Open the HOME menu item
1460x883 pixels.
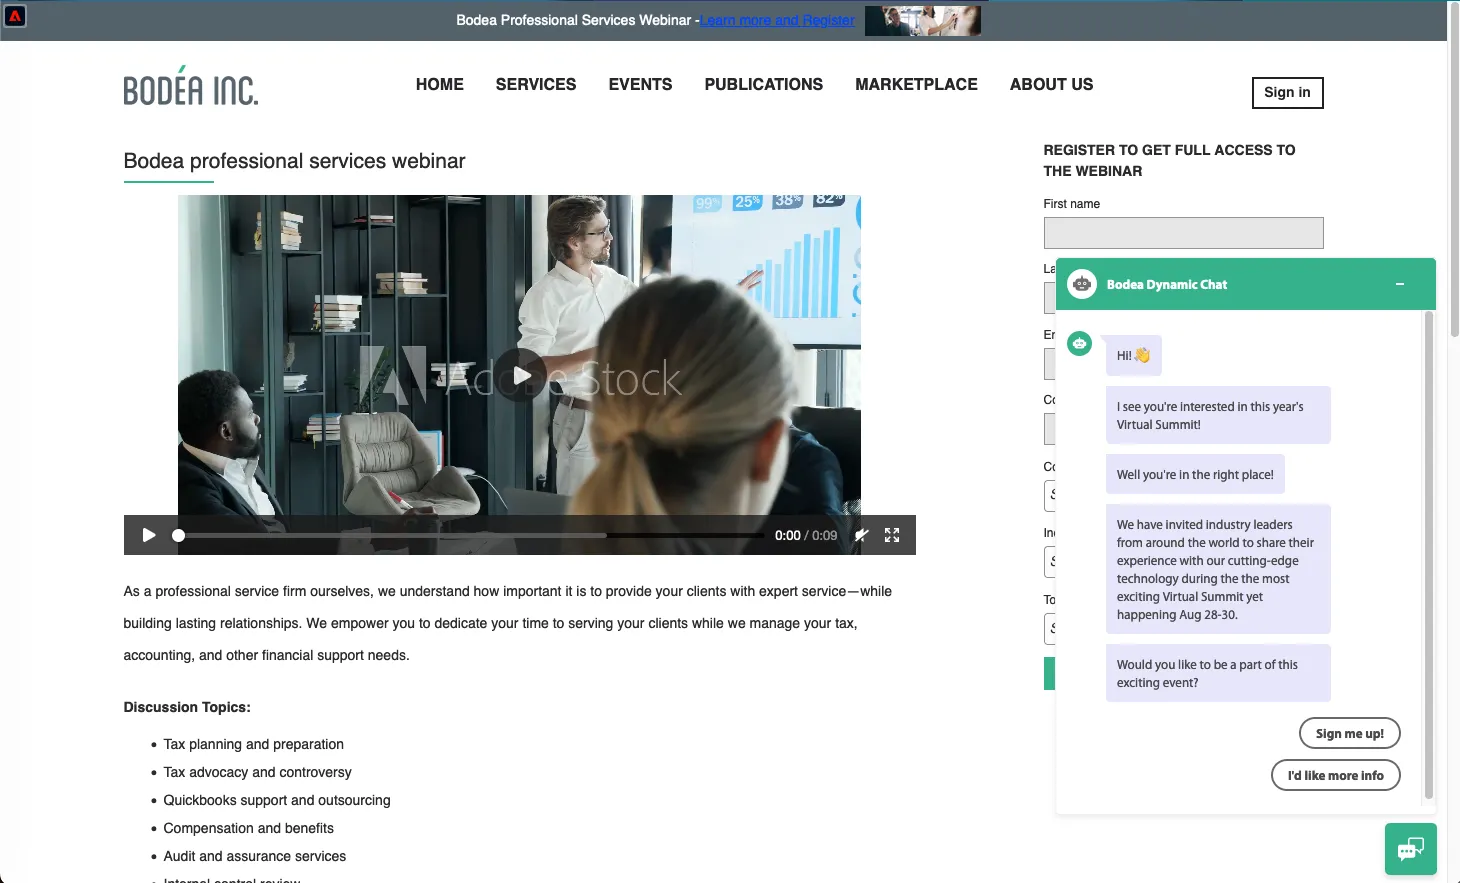coord(440,85)
